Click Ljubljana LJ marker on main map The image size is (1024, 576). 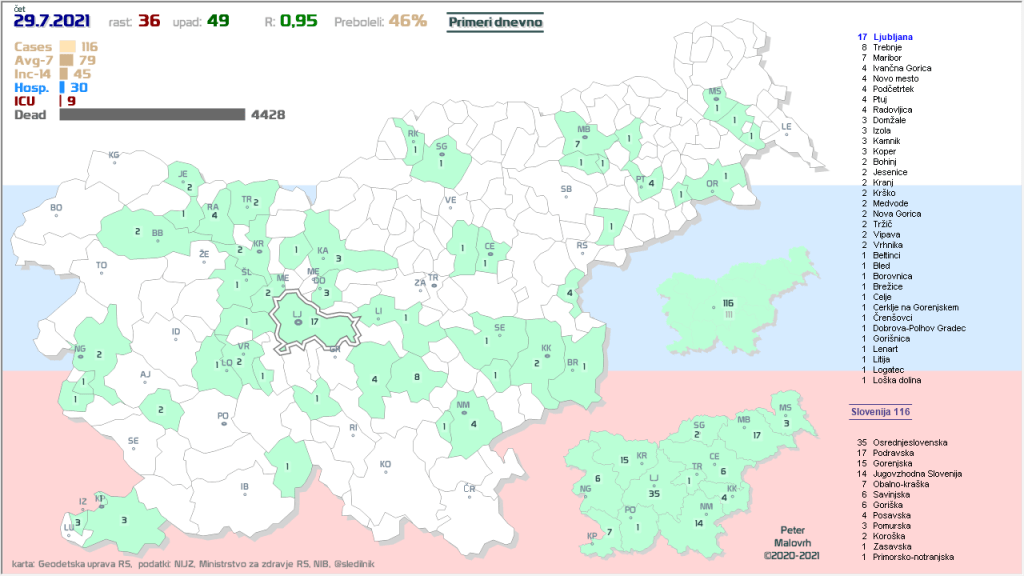[296, 321]
